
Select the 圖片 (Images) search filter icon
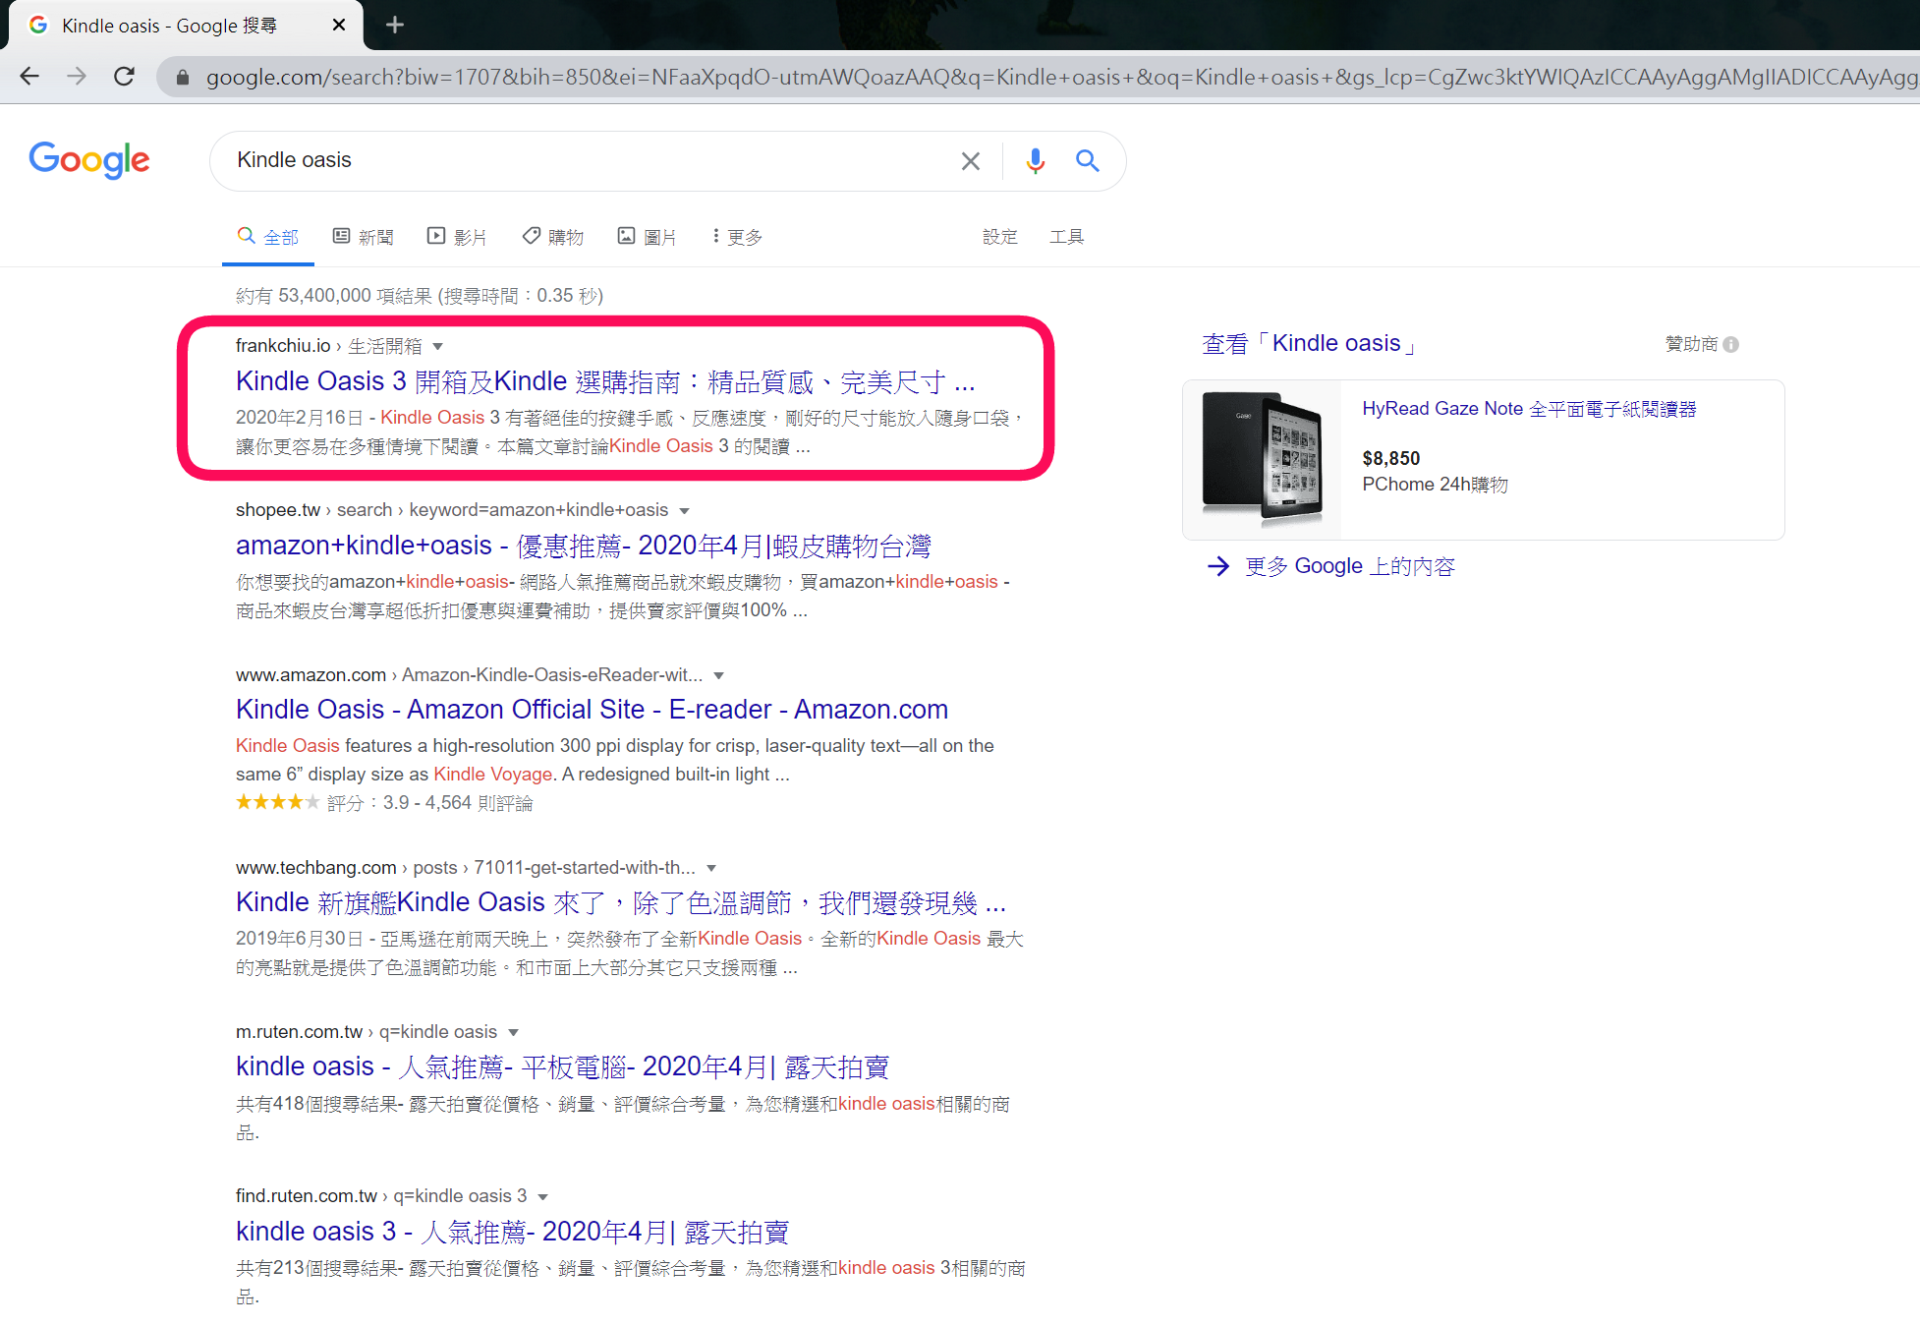[628, 236]
